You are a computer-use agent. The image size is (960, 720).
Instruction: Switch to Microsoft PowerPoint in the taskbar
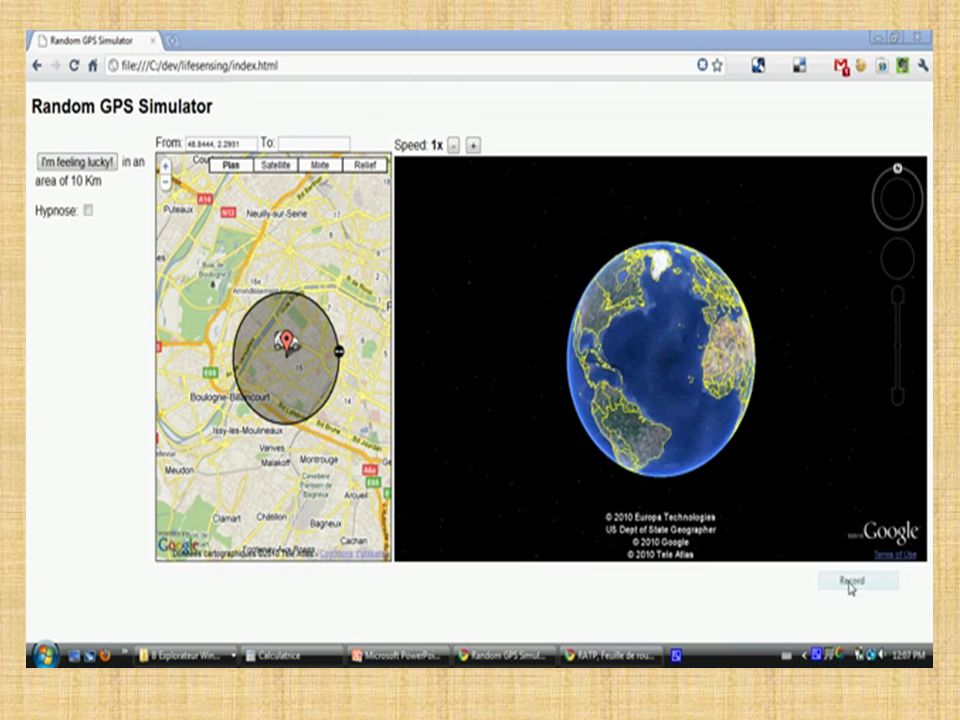pyautogui.click(x=398, y=656)
